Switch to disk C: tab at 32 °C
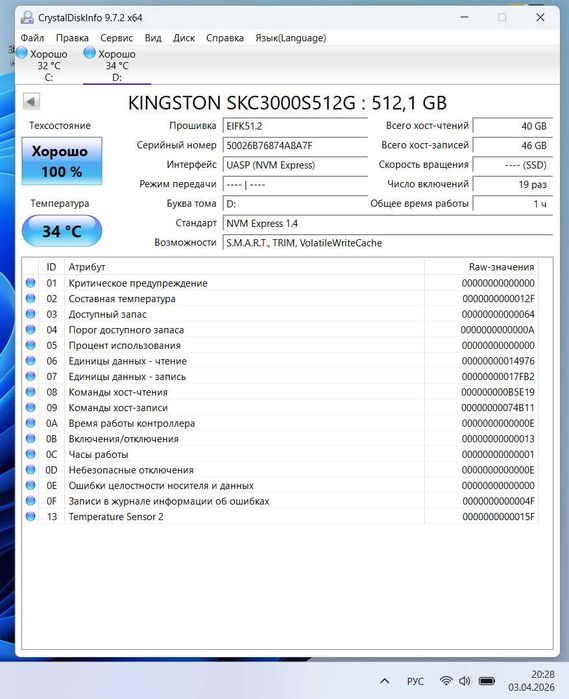Screen dimensions: 569x699 click(x=49, y=66)
